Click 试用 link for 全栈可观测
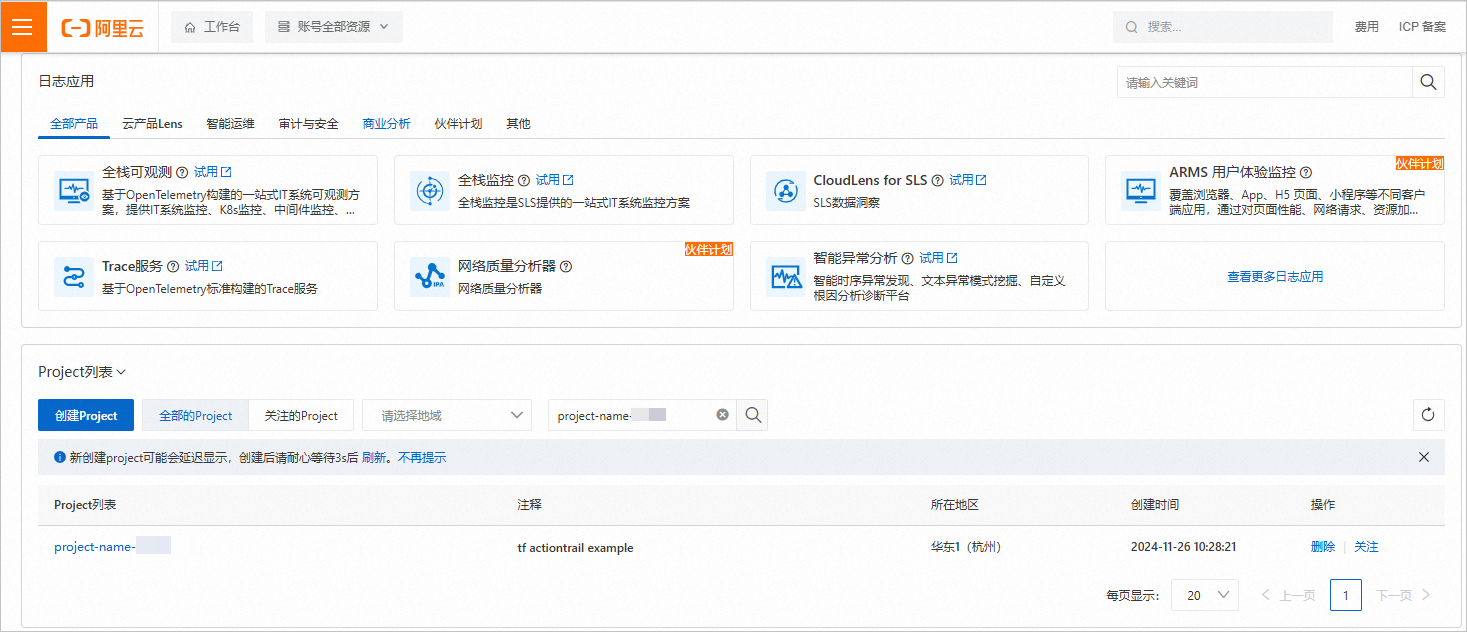This screenshot has width=1467, height=632. pos(213,173)
